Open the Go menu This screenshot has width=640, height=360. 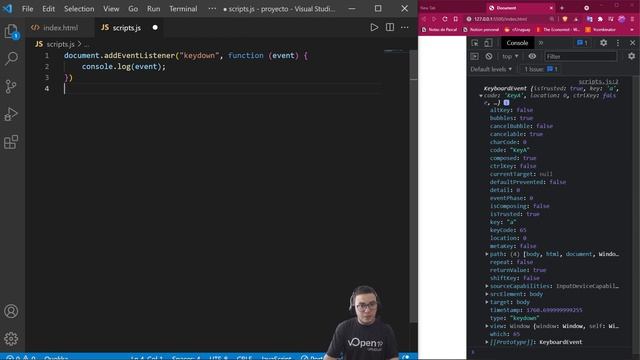pyautogui.click(x=133, y=9)
